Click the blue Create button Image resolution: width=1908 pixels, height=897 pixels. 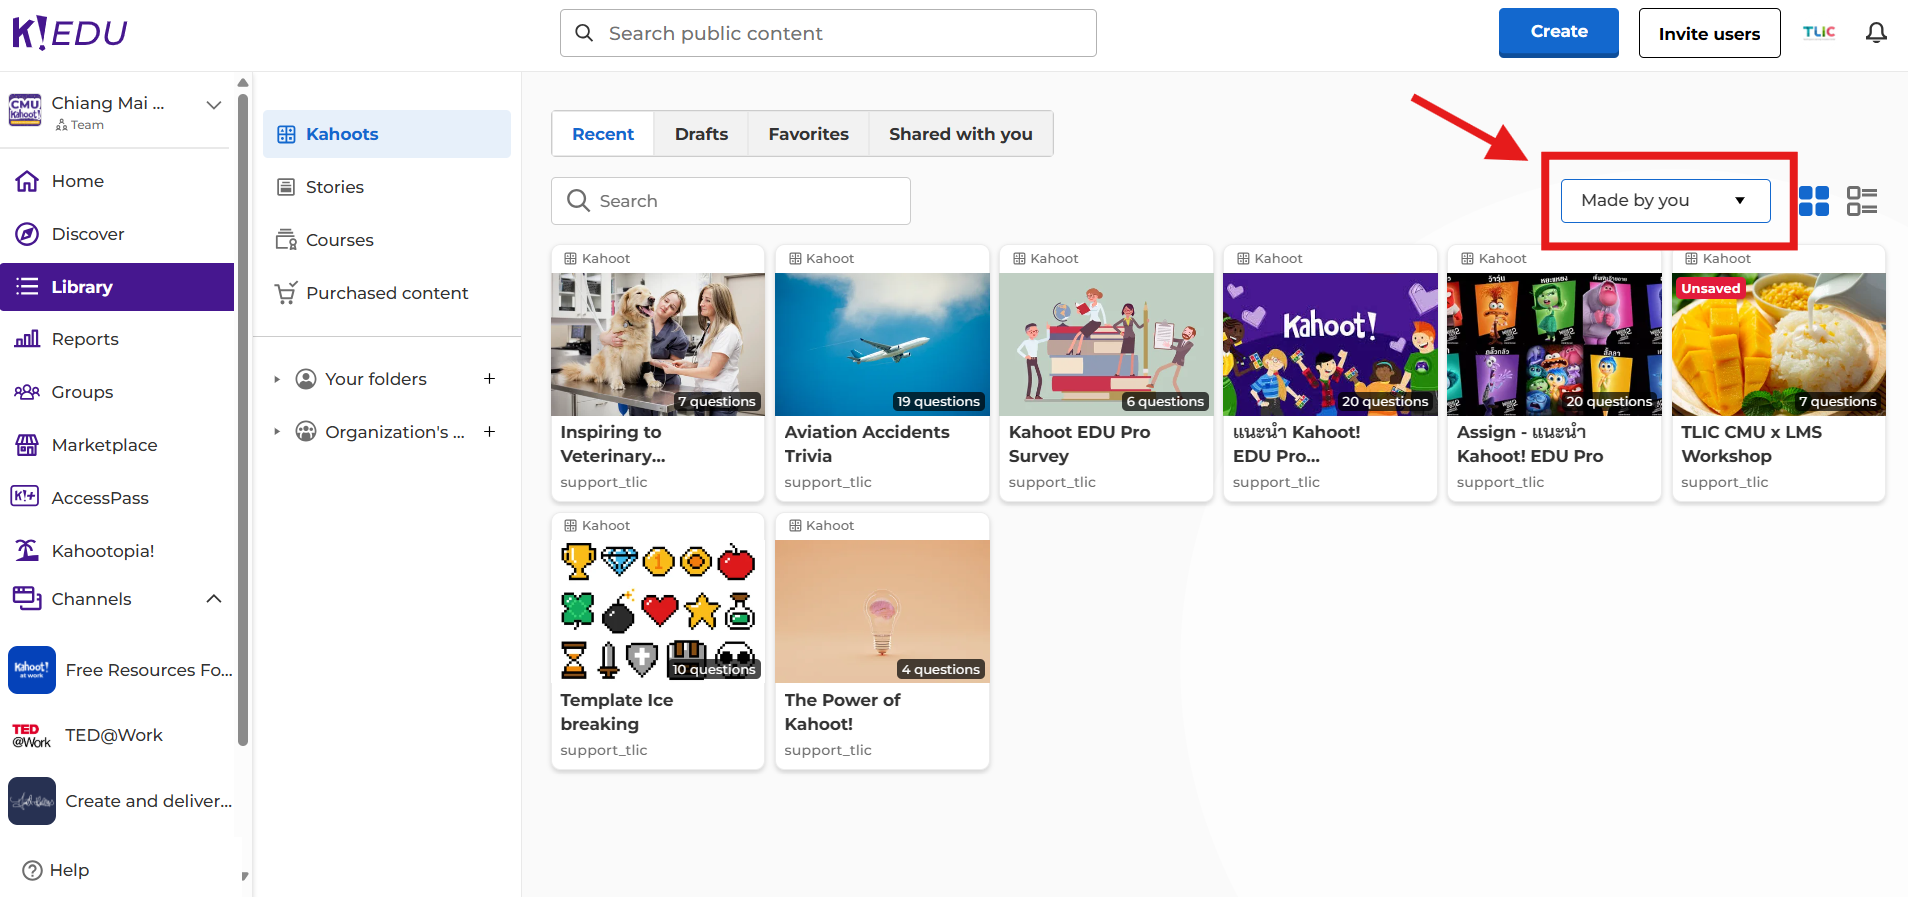pos(1558,32)
